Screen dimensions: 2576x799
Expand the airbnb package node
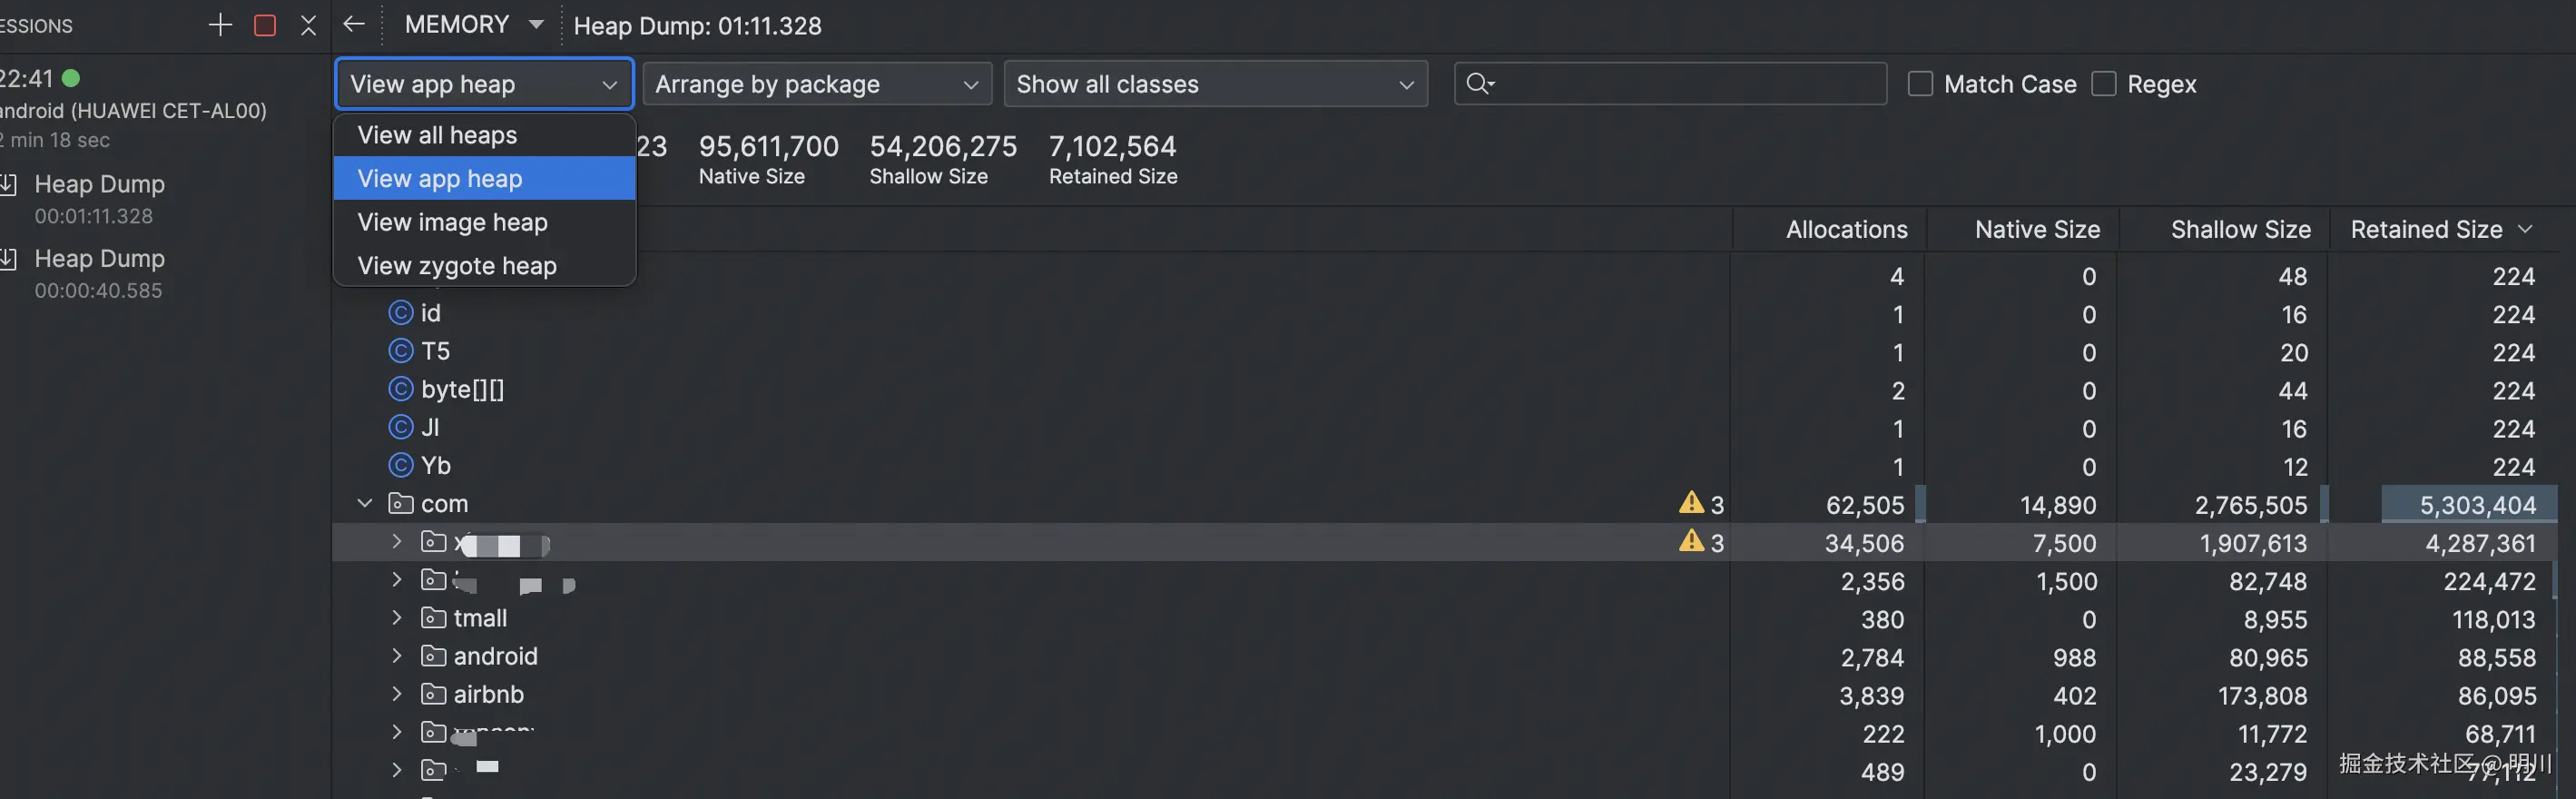[x=397, y=694]
